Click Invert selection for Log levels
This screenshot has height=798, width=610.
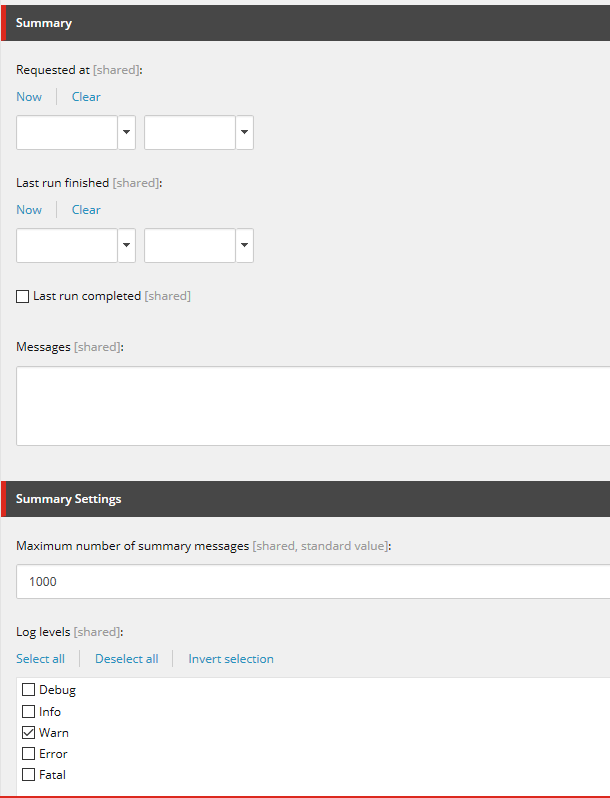(x=231, y=659)
